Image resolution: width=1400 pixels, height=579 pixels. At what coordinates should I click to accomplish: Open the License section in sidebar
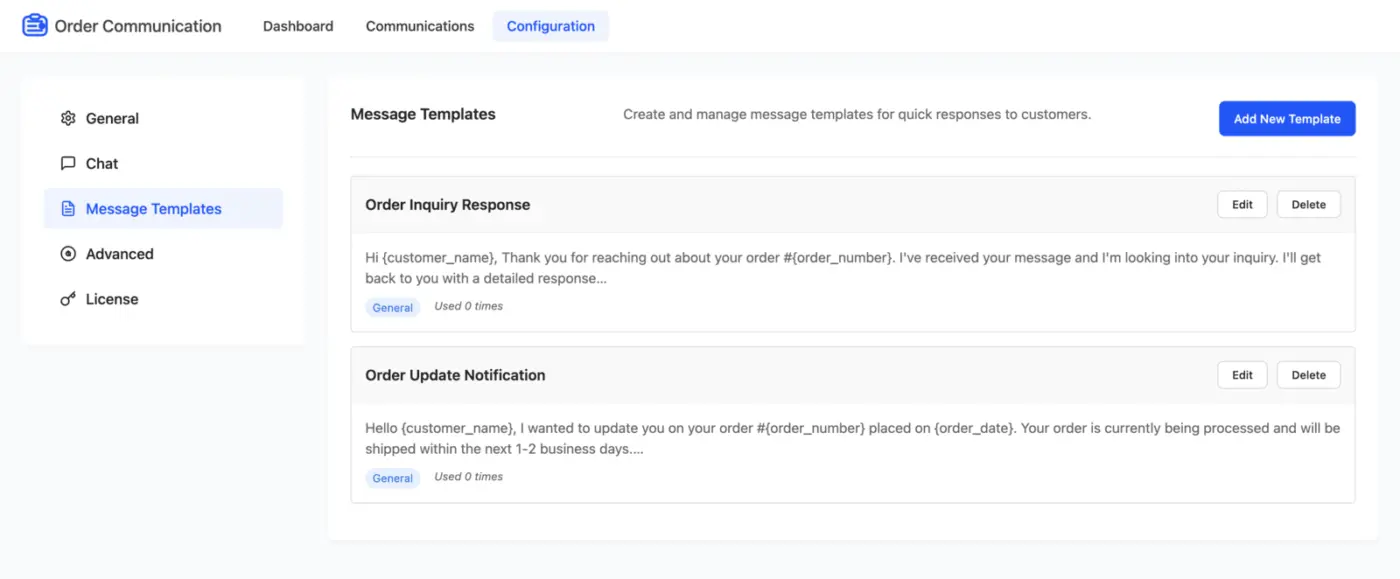pos(112,298)
